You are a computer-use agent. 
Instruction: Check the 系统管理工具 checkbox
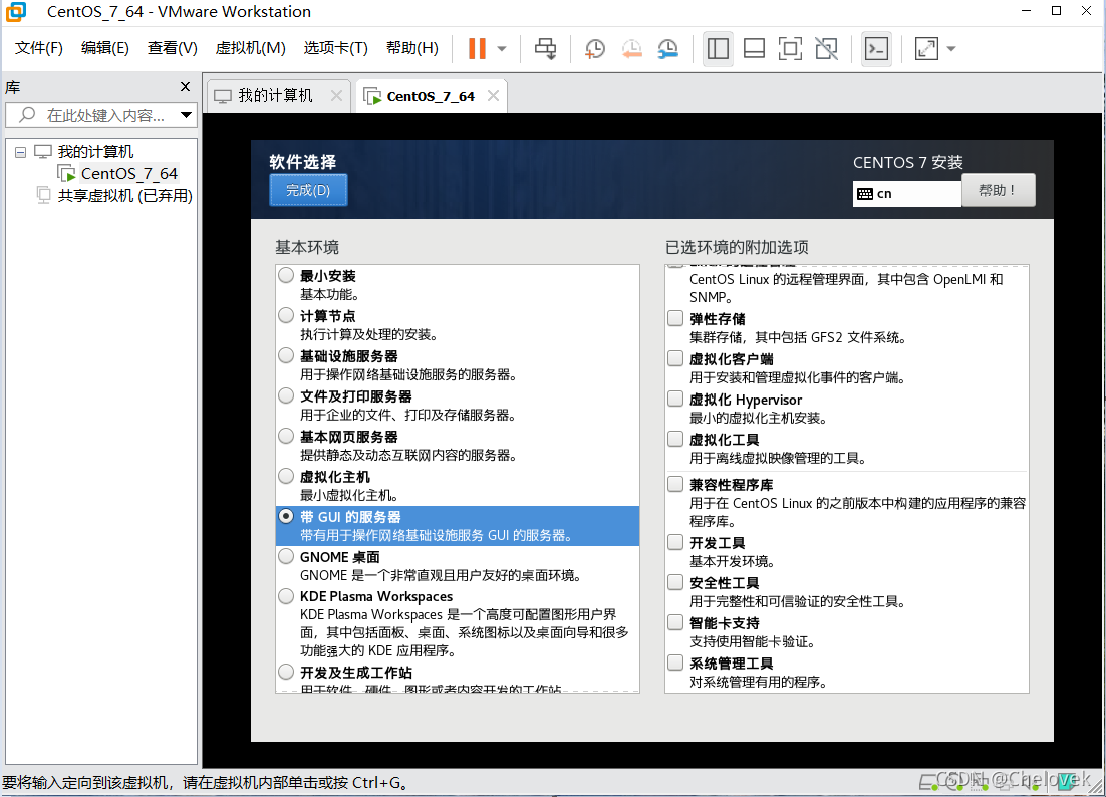(675, 663)
